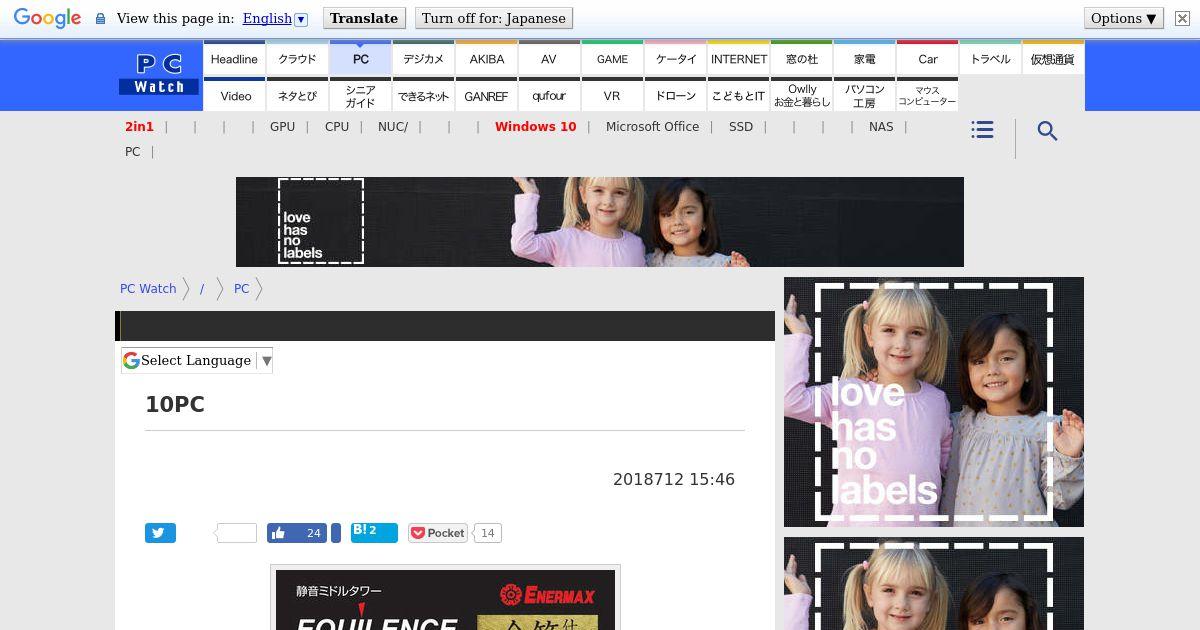1200x630 pixels.
Task: Open the Owlly お金と暮らし tab
Action: [x=801, y=95]
